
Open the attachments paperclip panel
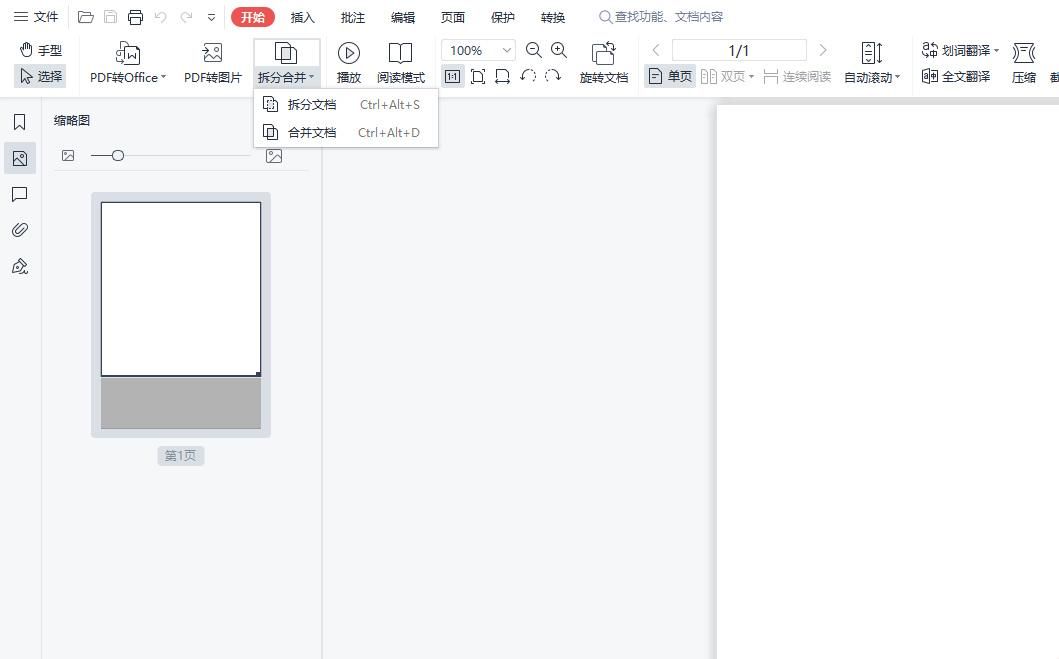point(20,230)
